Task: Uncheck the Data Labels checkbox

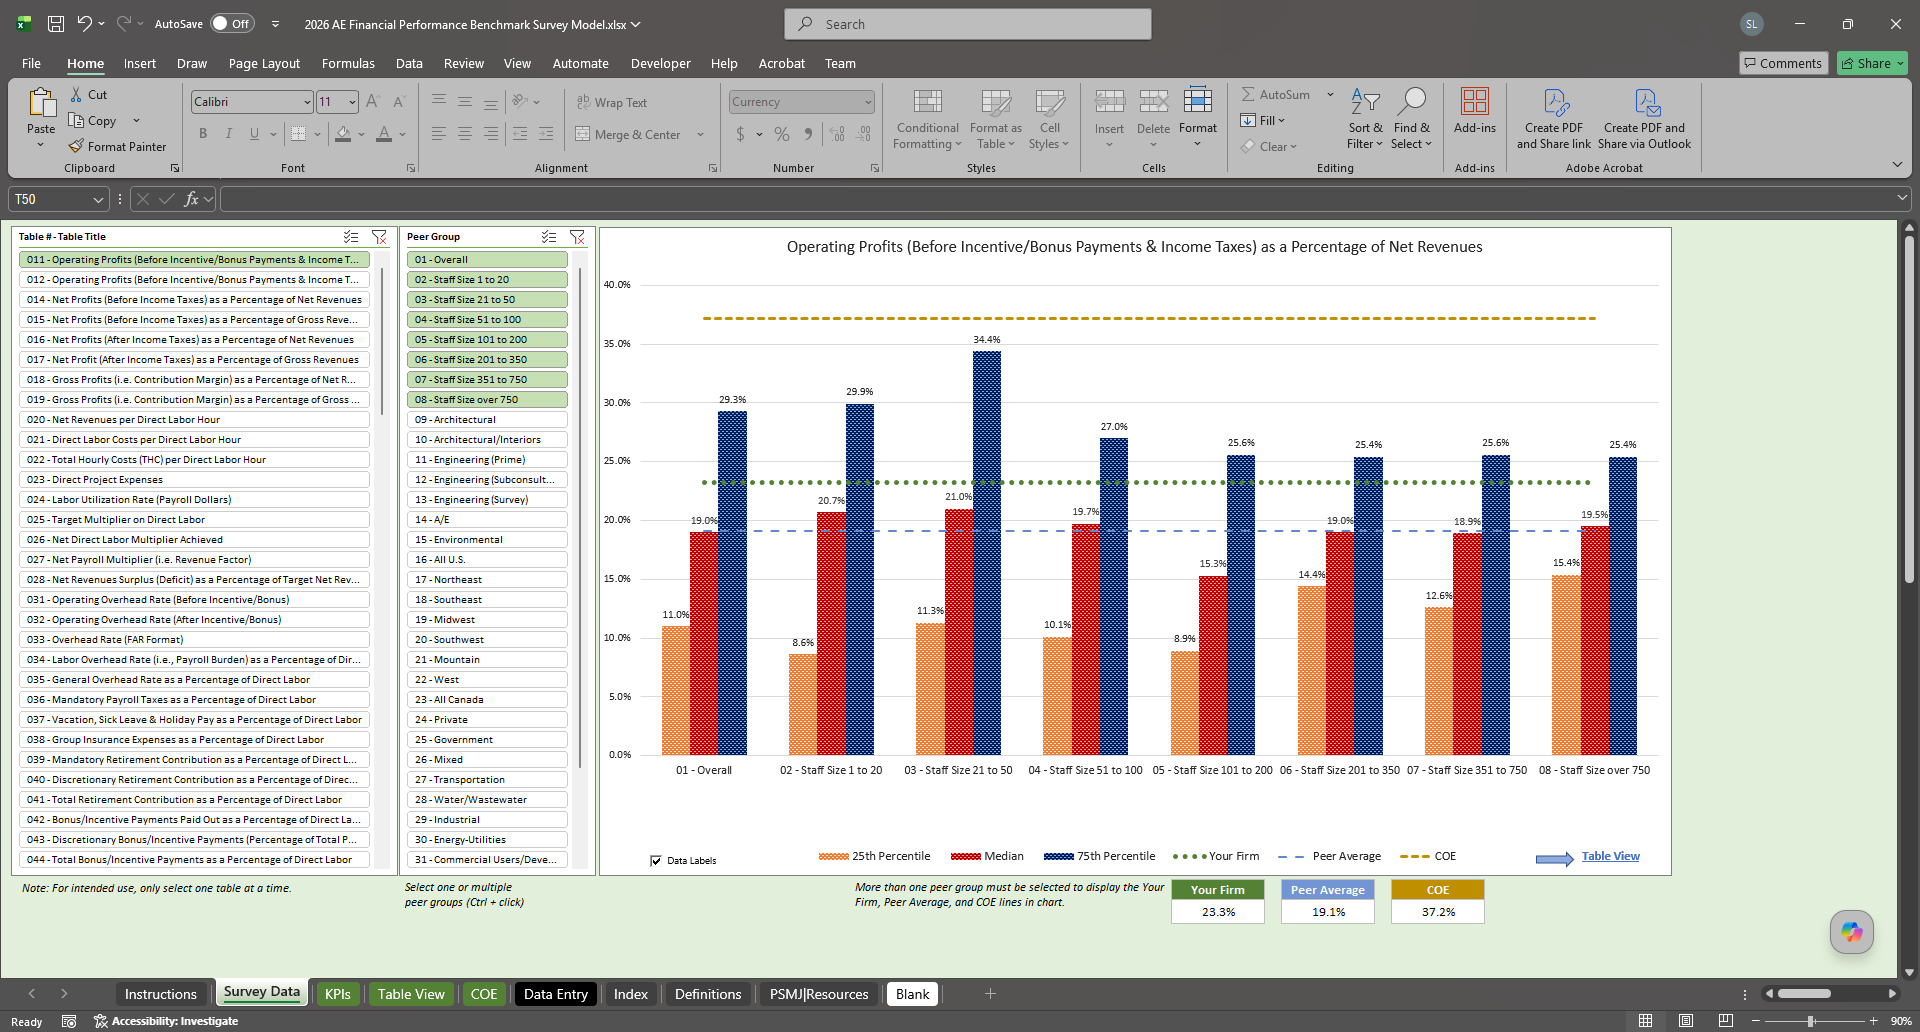Action: pos(656,860)
